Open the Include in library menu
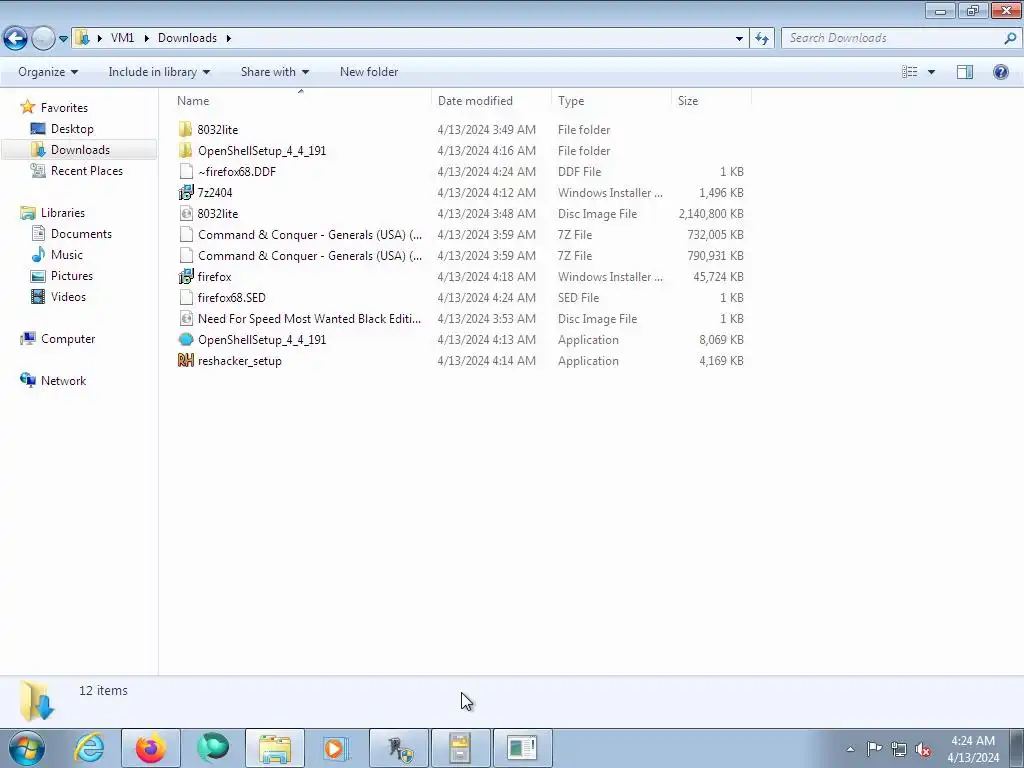1024x768 pixels. (159, 72)
